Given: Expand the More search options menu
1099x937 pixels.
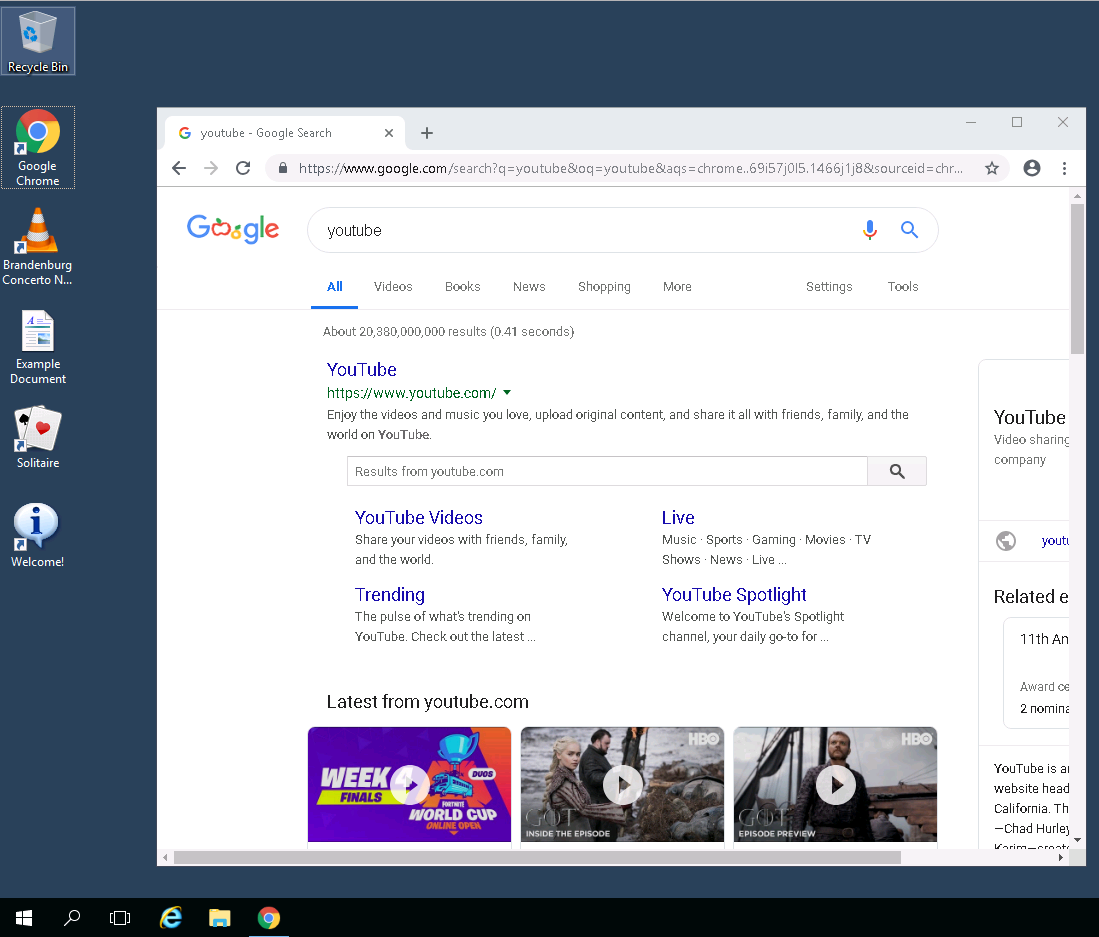Looking at the screenshot, I should (677, 287).
